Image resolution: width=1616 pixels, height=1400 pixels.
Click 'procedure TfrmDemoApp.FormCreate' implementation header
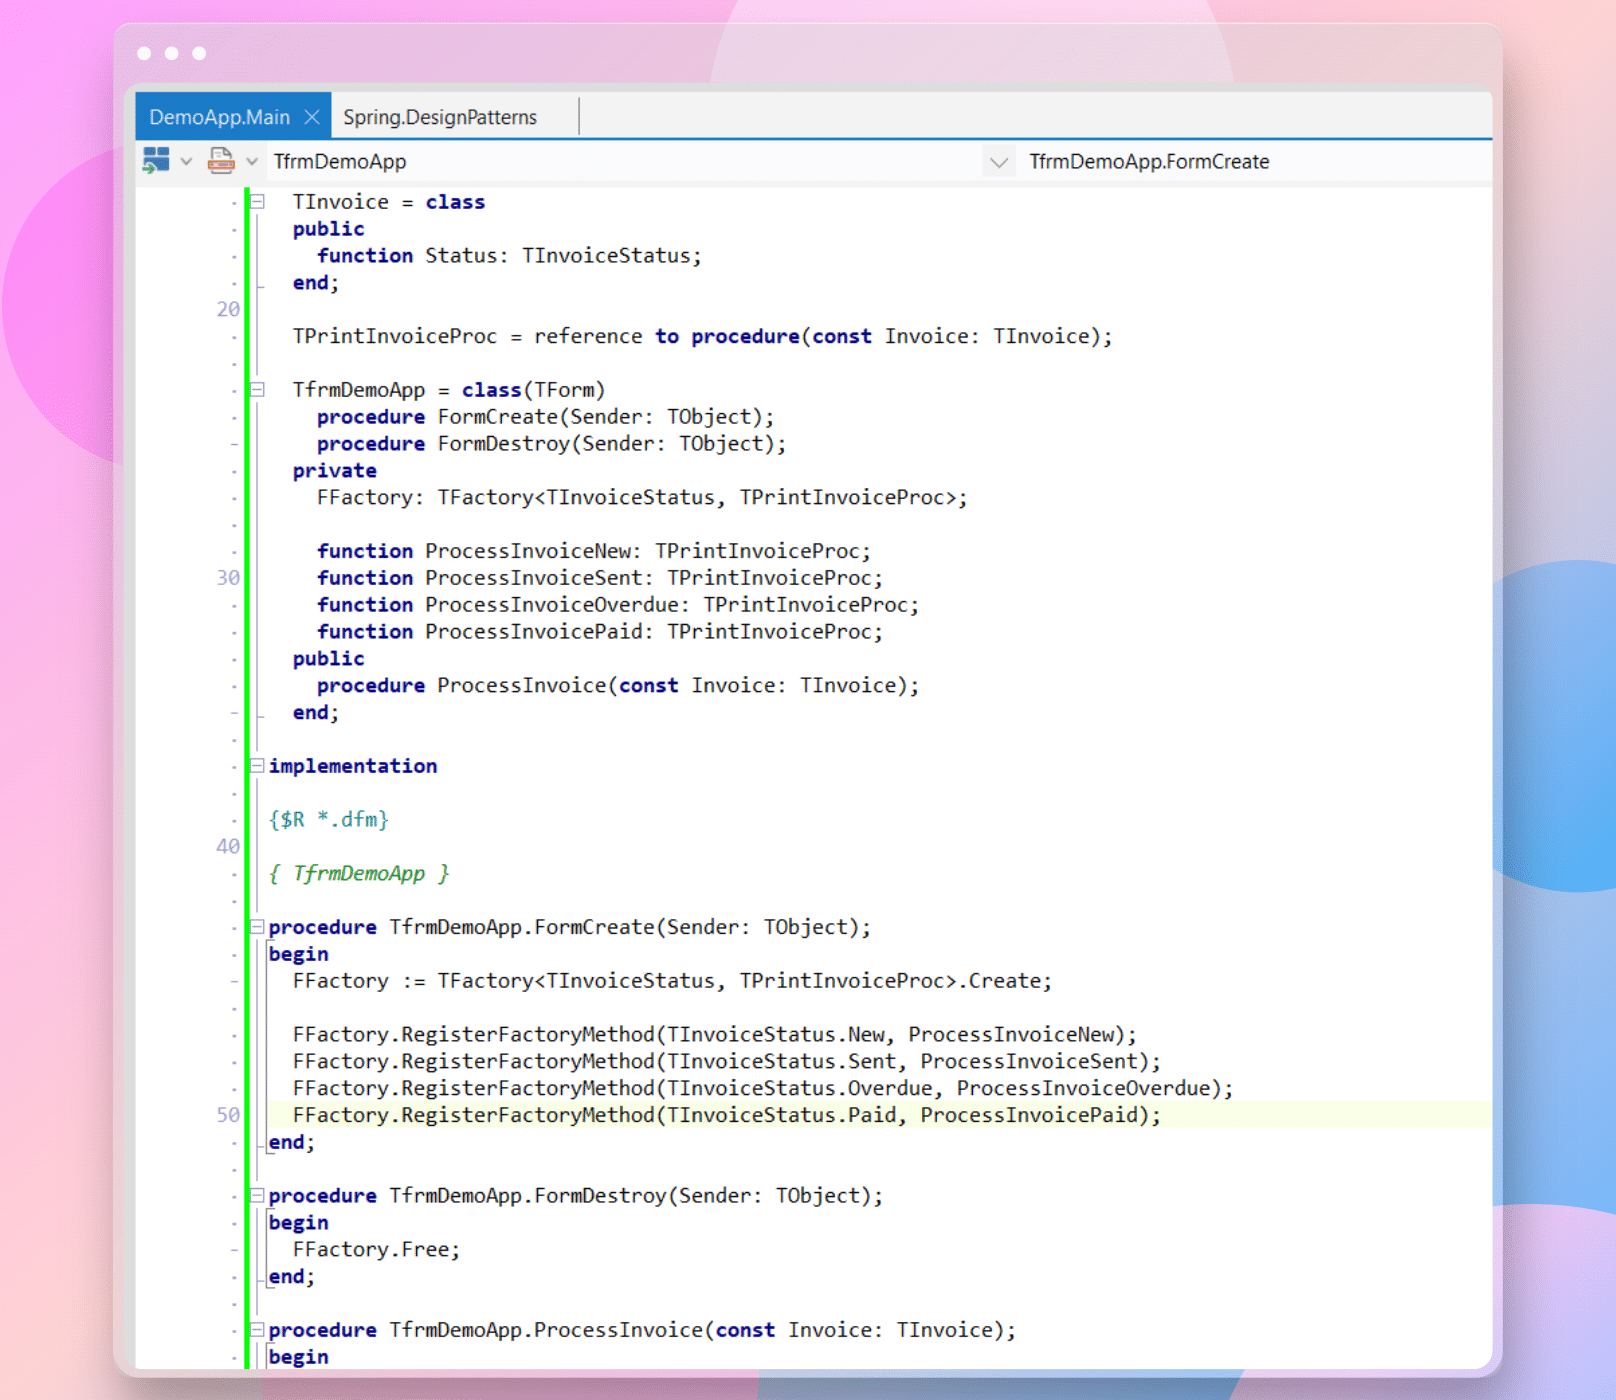click(x=570, y=927)
